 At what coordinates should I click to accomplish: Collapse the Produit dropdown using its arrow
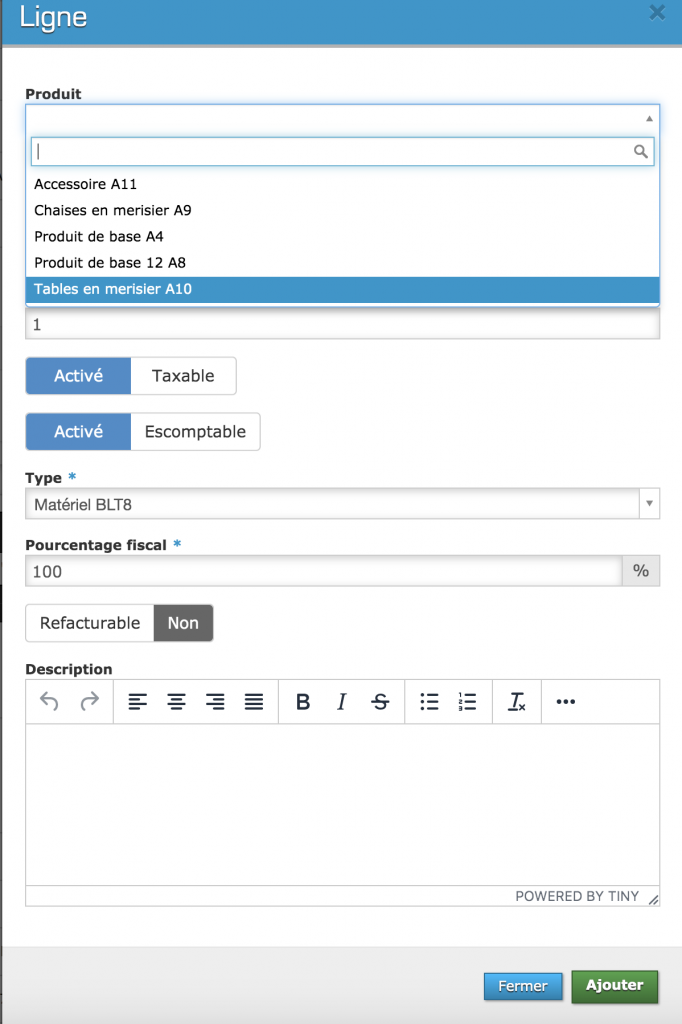click(648, 118)
